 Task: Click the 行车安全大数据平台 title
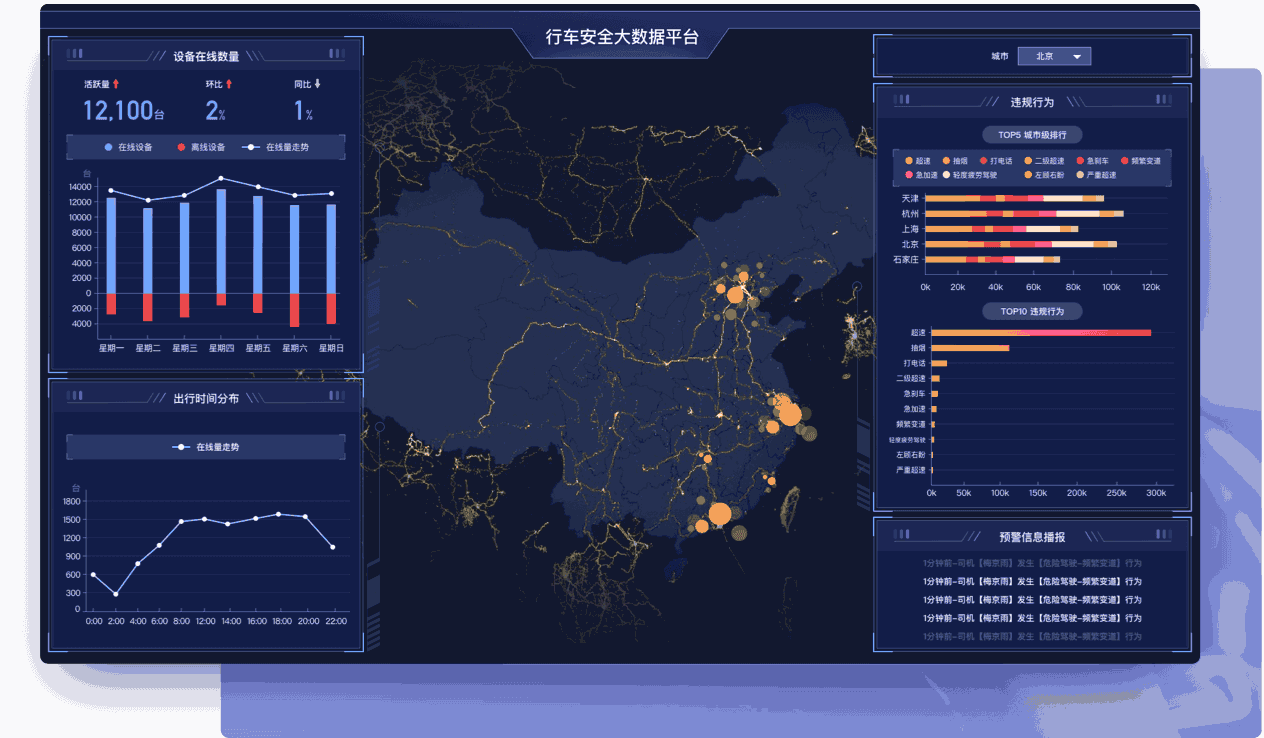click(621, 38)
